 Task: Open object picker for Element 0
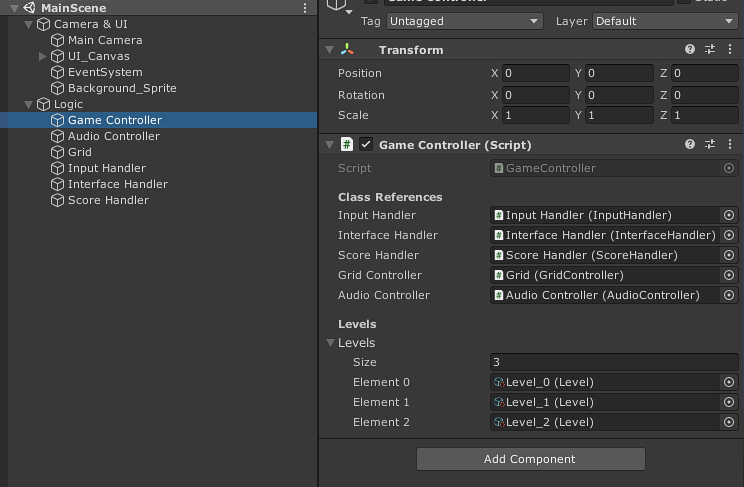(x=729, y=382)
